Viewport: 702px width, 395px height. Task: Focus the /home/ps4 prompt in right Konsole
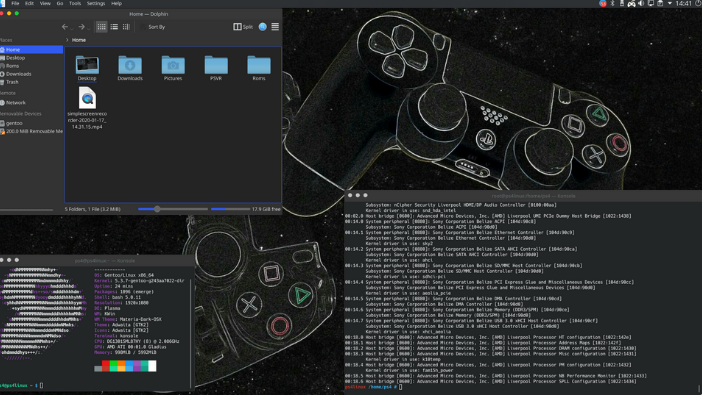[374, 387]
